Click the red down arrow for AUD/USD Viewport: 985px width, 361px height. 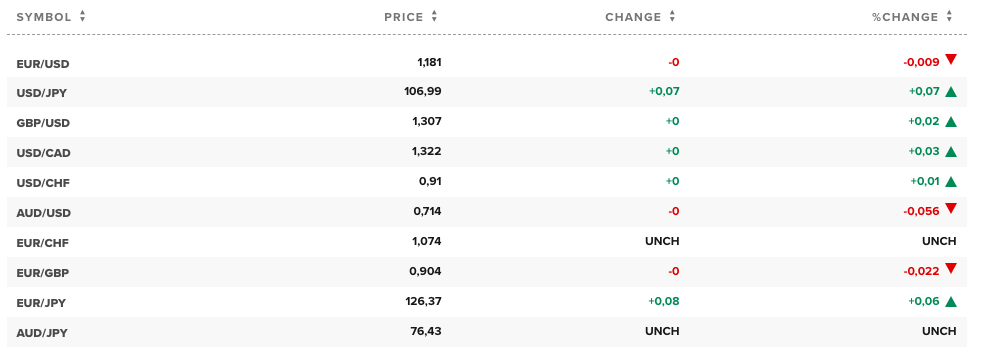[950, 208]
